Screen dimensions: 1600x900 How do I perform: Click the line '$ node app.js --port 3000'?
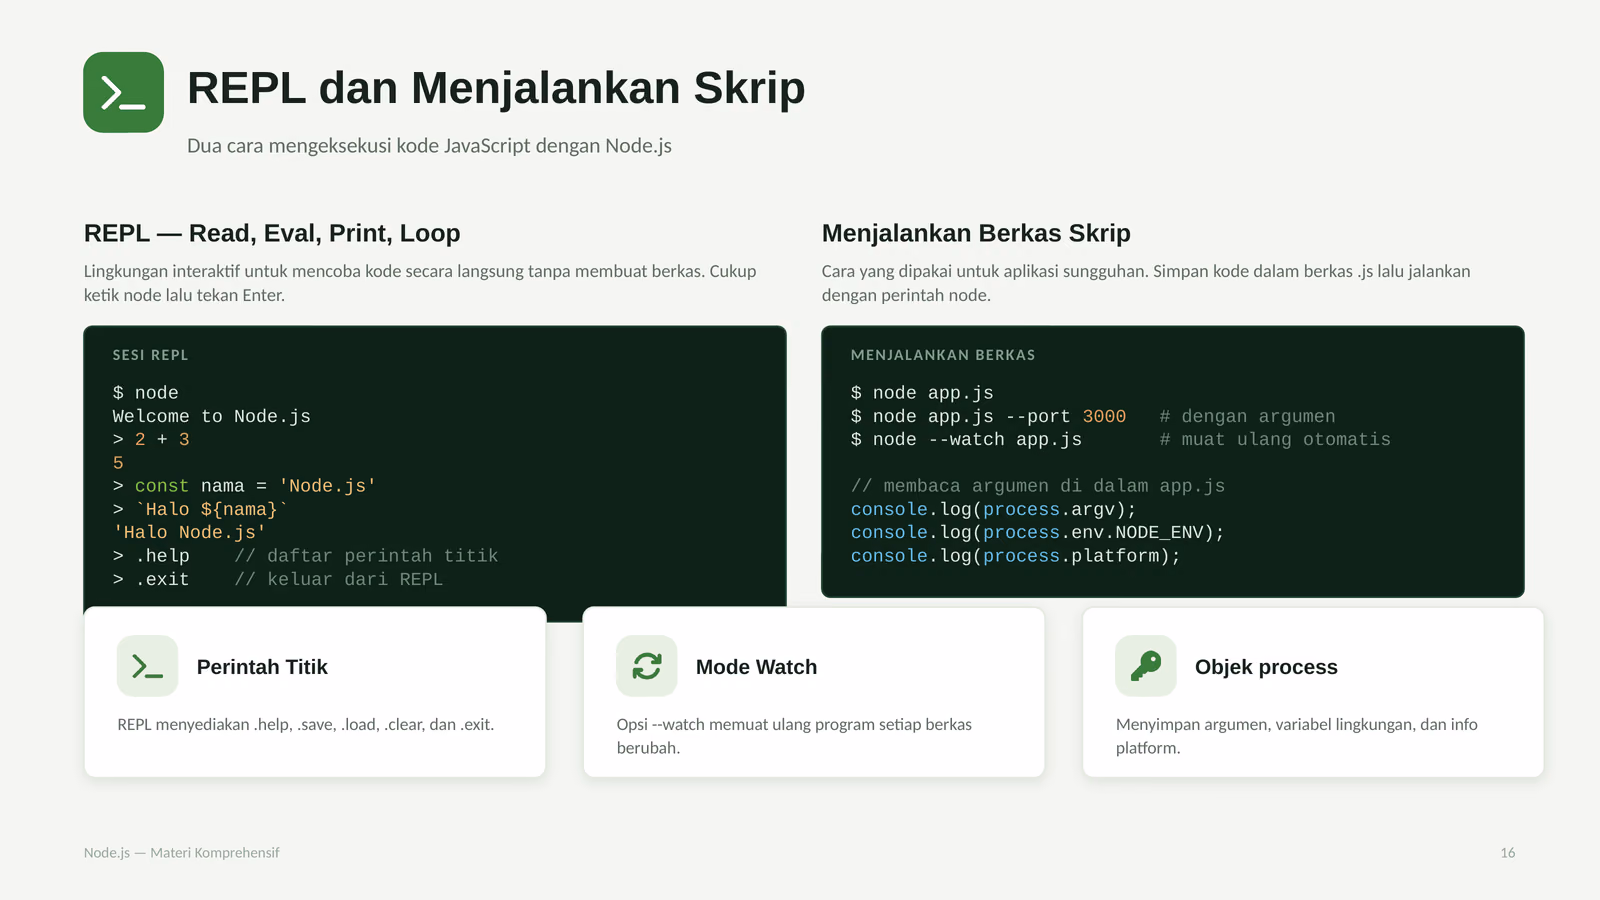click(x=988, y=416)
